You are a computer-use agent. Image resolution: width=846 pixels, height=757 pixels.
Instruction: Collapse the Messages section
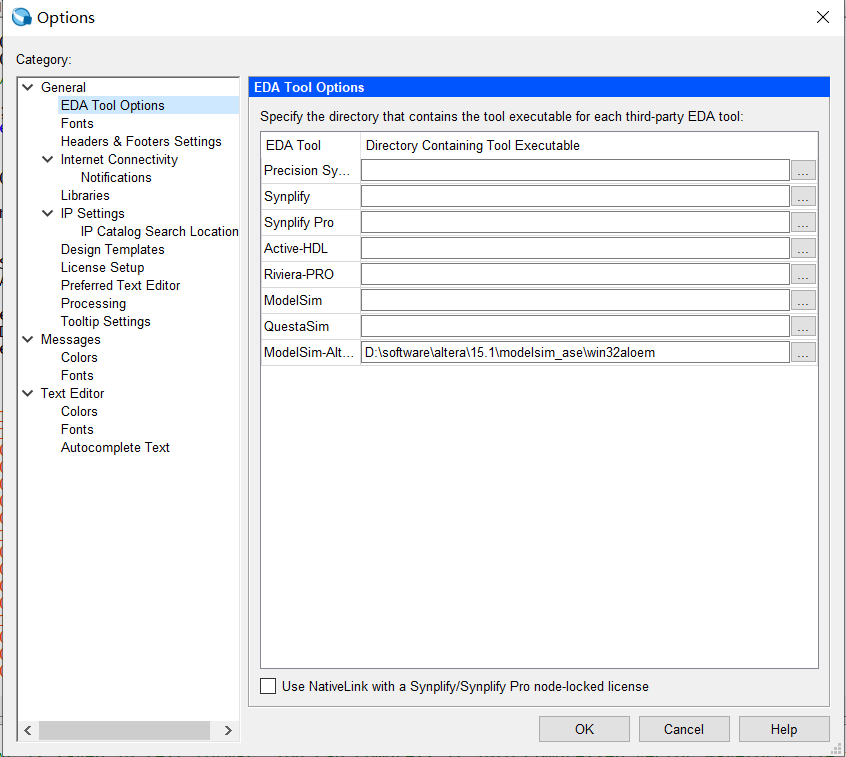click(28, 339)
